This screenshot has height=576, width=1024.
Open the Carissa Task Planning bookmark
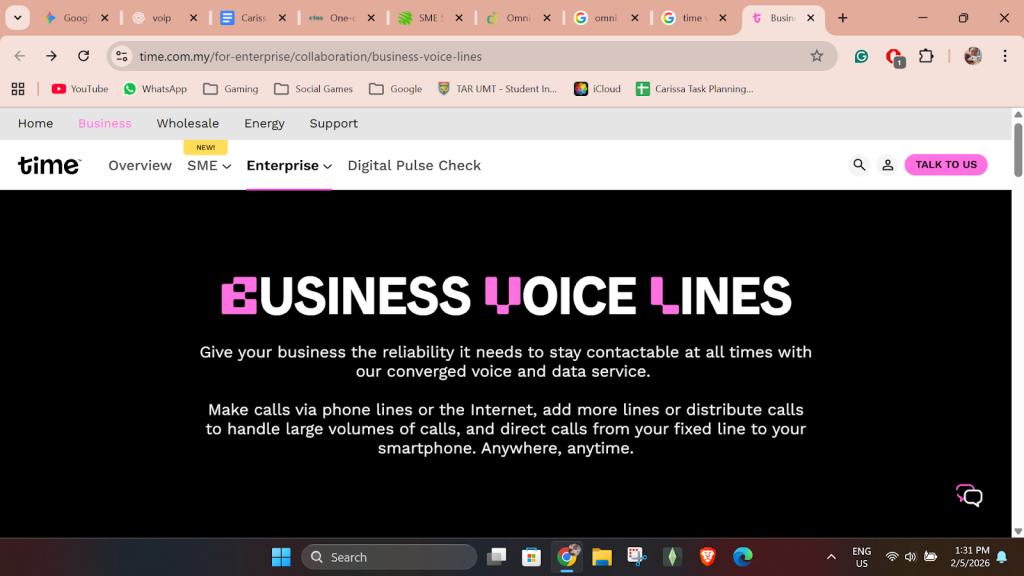click(x=695, y=89)
